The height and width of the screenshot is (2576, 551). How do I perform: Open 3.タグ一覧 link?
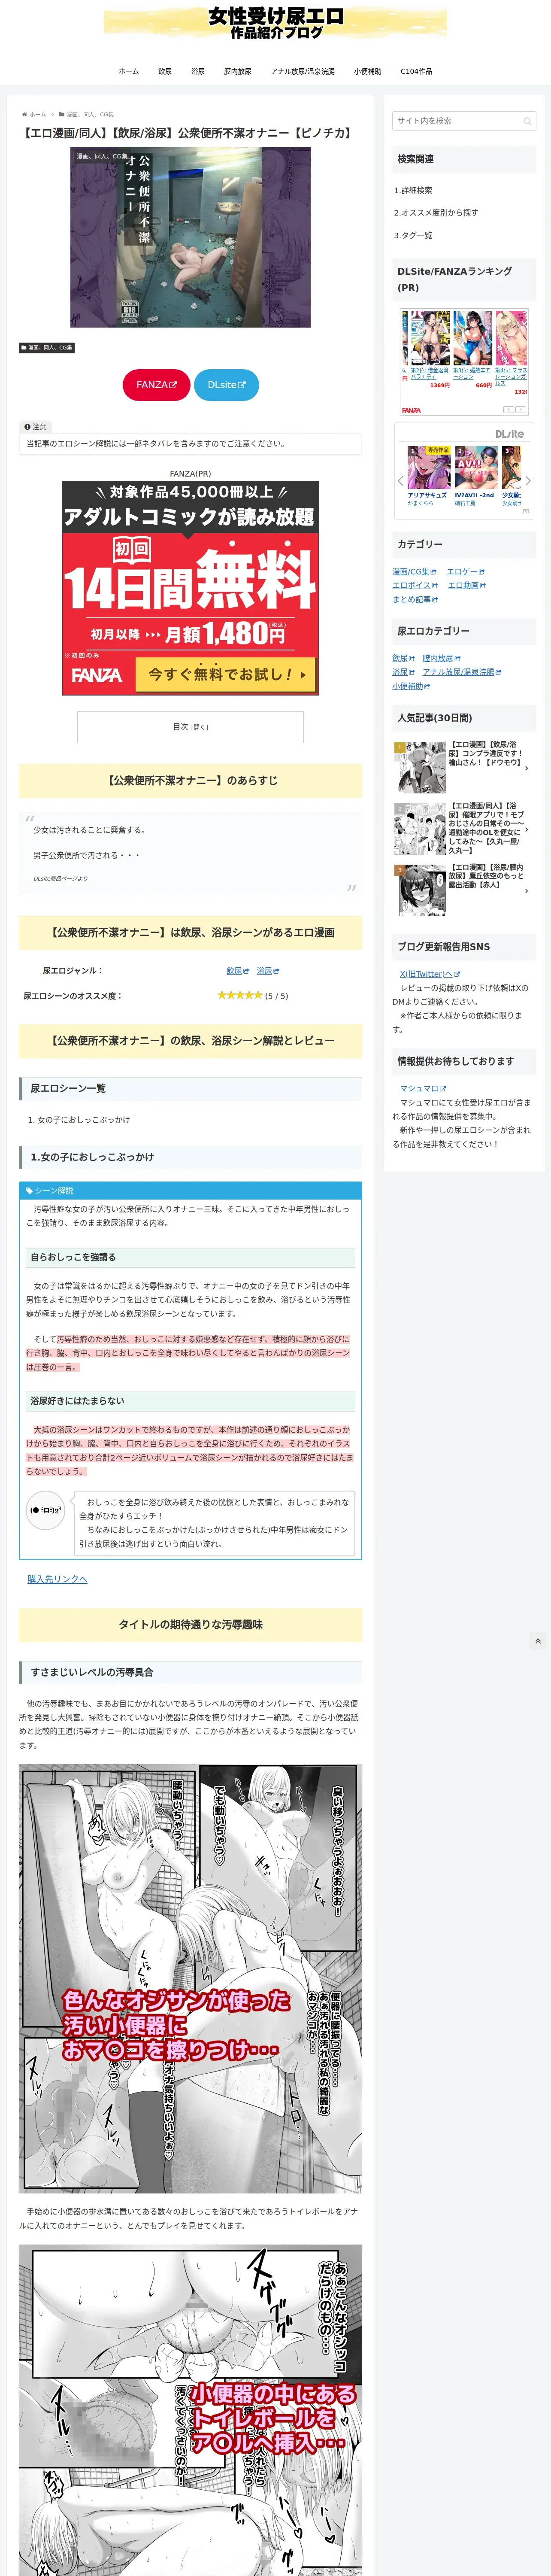(x=413, y=236)
